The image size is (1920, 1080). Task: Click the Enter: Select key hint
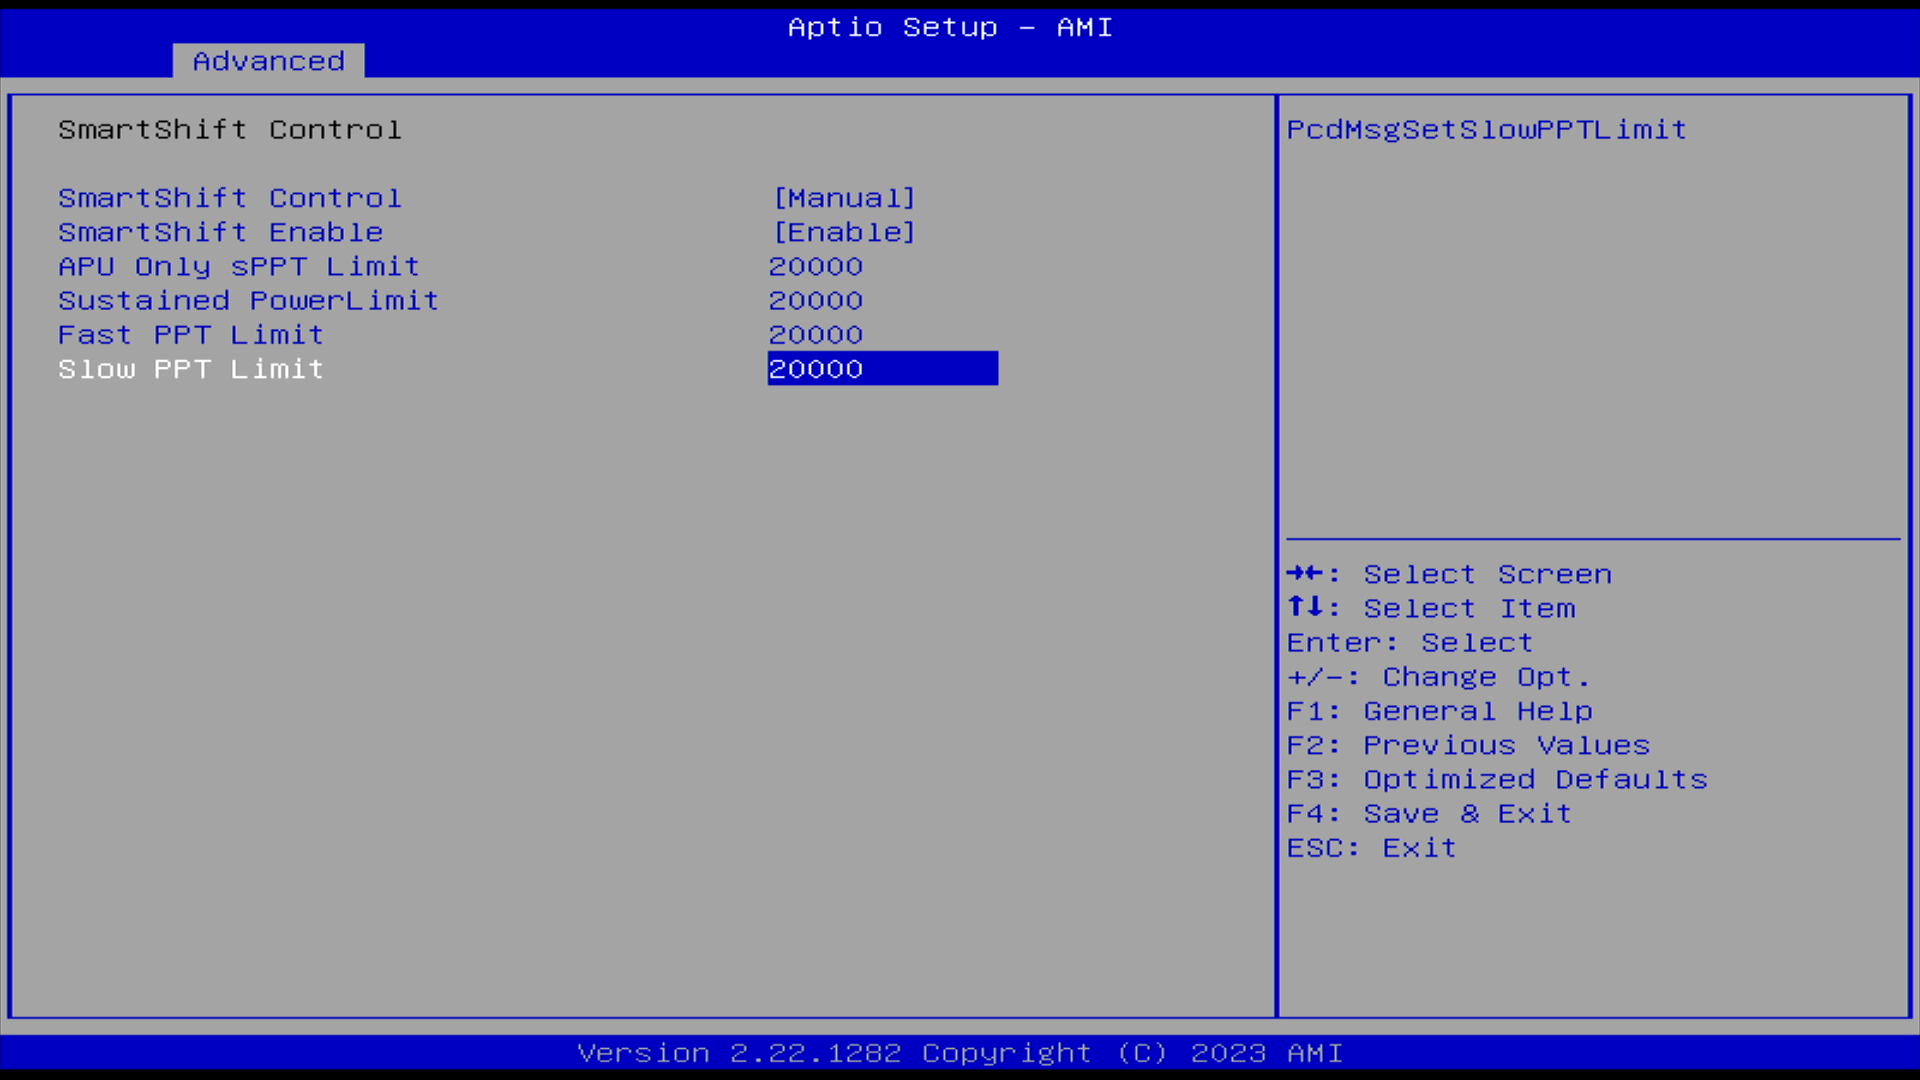1410,642
